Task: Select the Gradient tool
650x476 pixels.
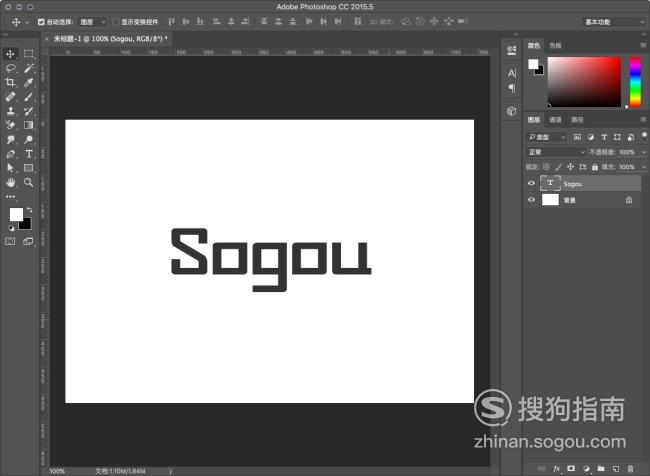Action: pyautogui.click(x=29, y=125)
